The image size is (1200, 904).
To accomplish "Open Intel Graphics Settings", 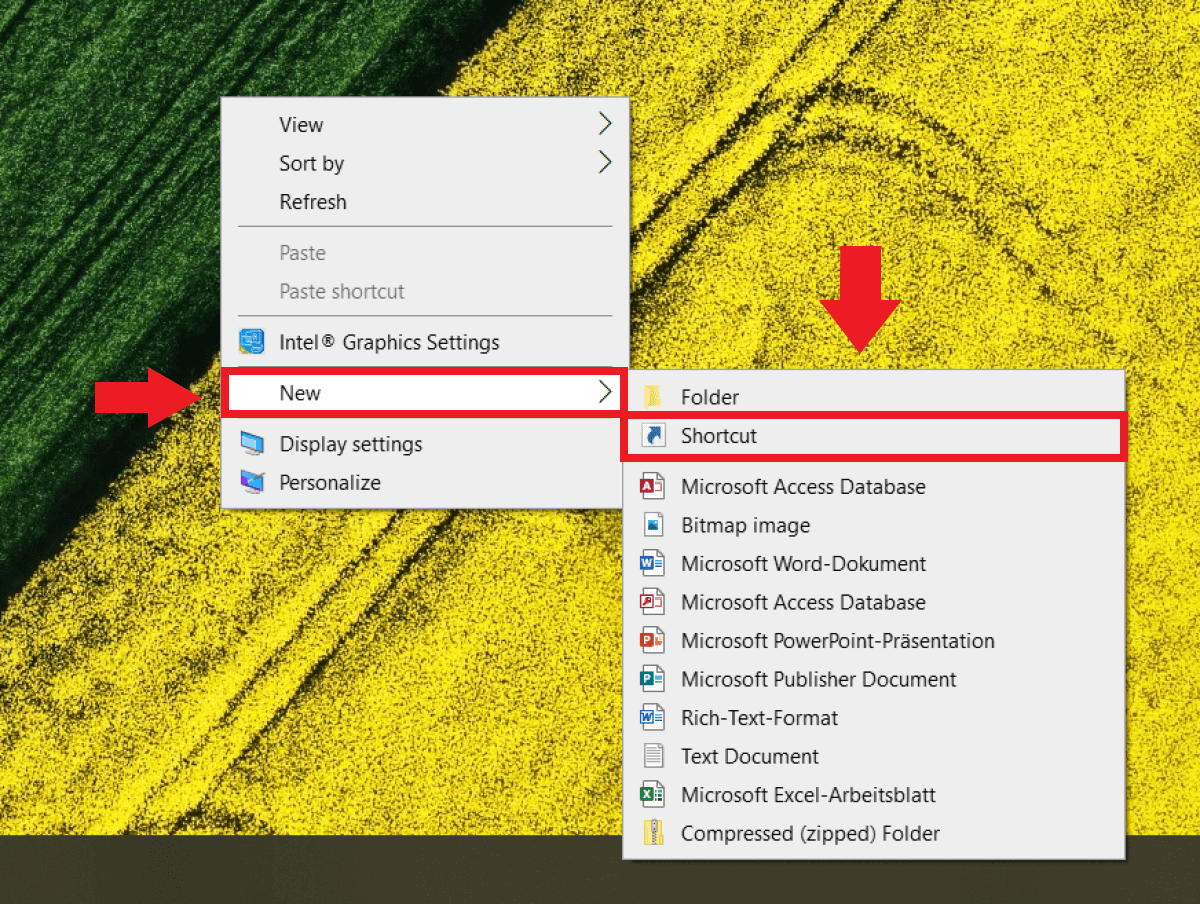I will point(390,342).
